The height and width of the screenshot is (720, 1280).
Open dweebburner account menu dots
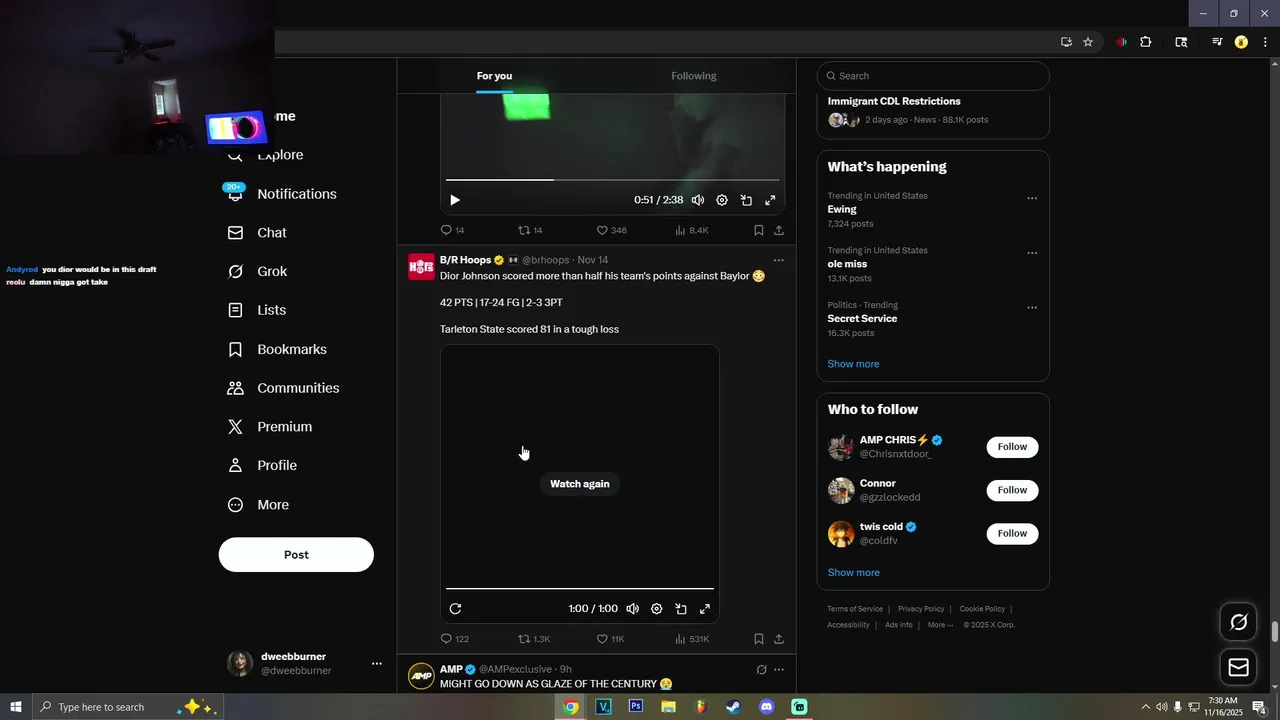click(377, 664)
